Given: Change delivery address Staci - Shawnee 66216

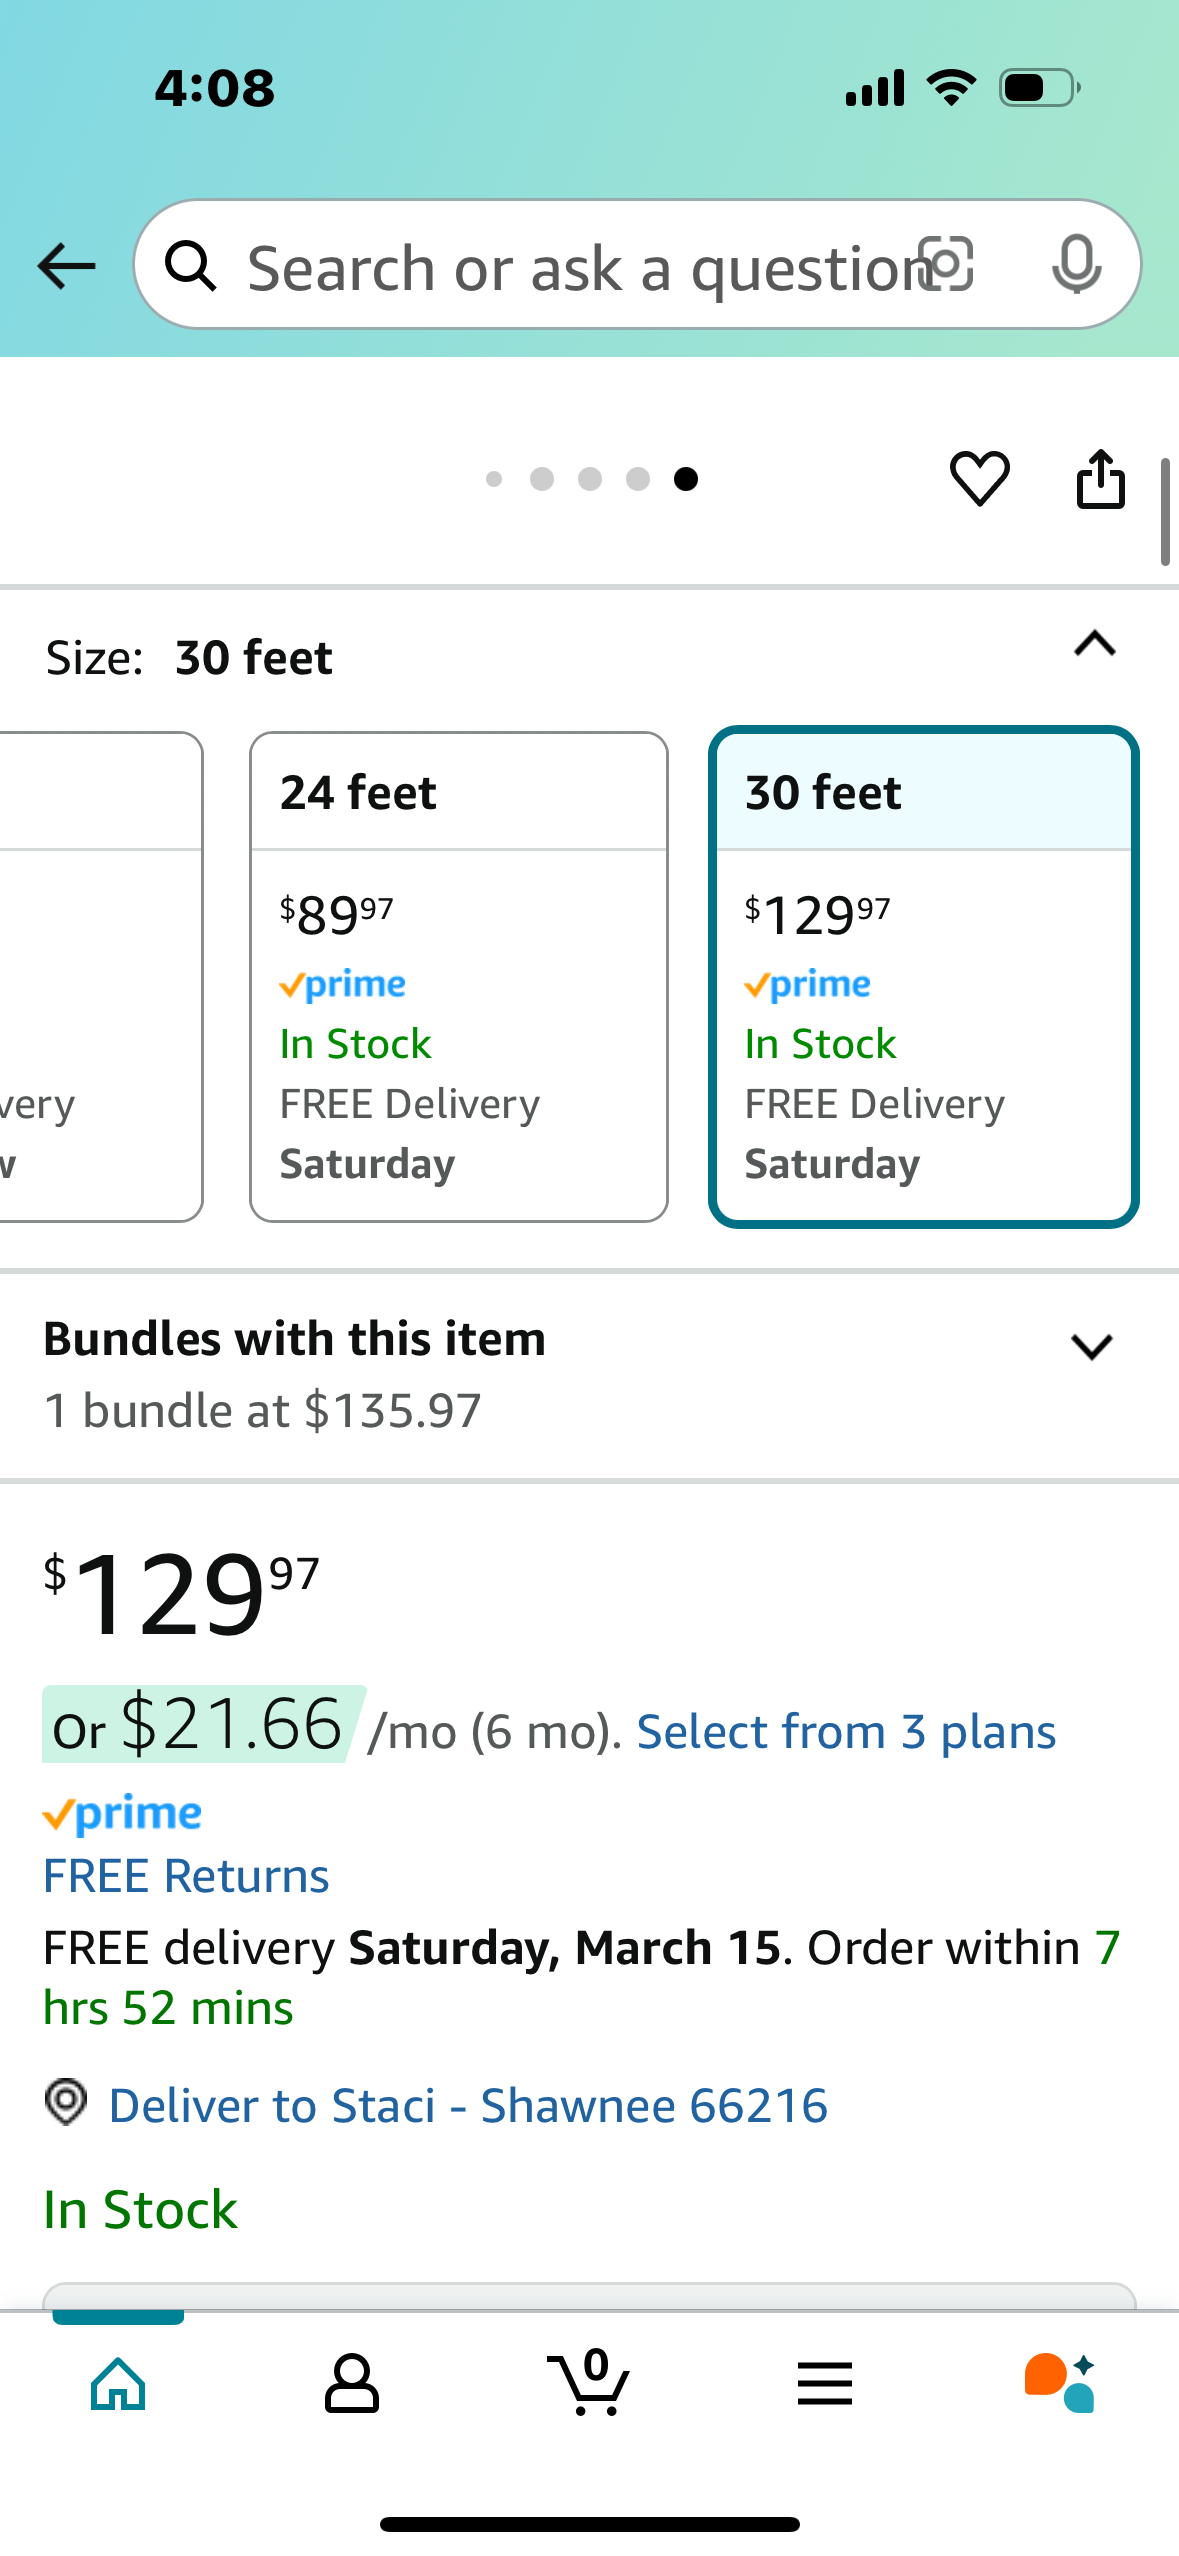Looking at the screenshot, I should coord(468,2105).
